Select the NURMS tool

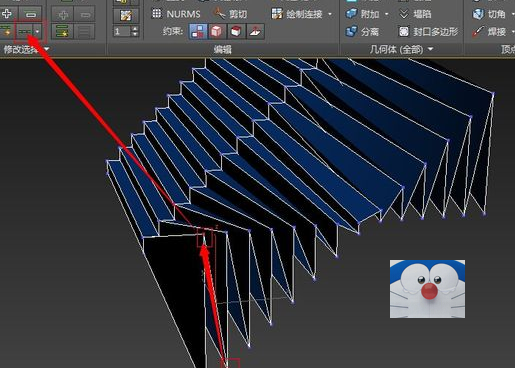pyautogui.click(x=176, y=14)
